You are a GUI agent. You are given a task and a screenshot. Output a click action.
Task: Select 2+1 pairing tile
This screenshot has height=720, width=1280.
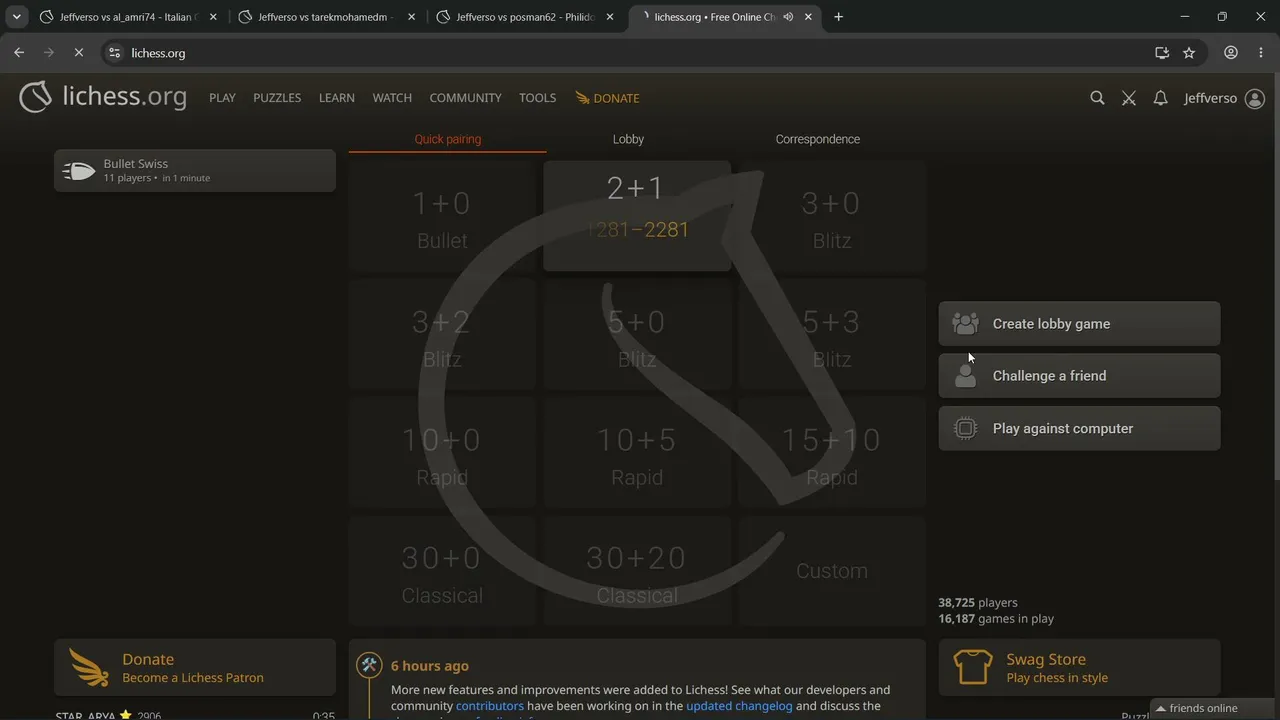637,216
